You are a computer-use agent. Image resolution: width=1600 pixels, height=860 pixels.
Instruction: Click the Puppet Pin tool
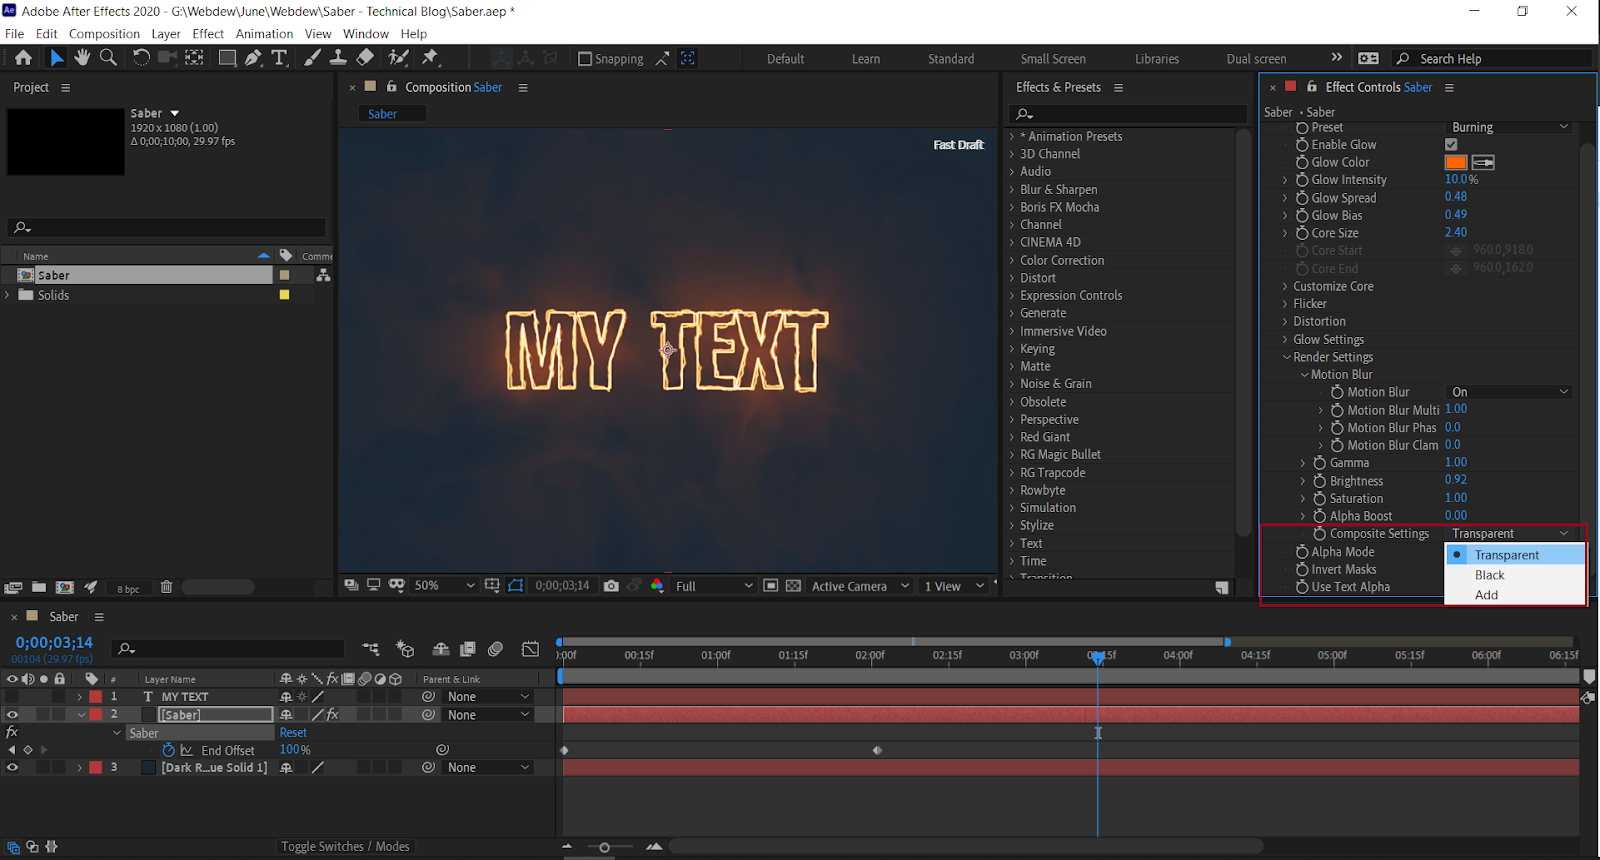(x=431, y=58)
